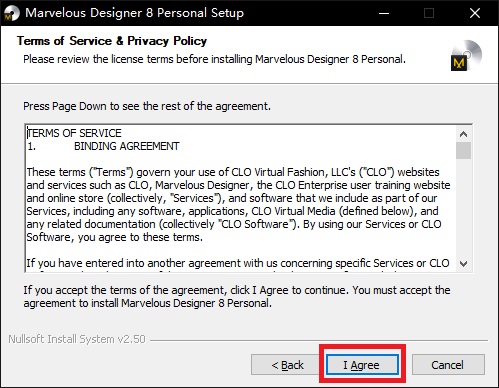499x388 pixels.
Task: Cancel the Marvelous Designer installation
Action: pyautogui.click(x=448, y=364)
